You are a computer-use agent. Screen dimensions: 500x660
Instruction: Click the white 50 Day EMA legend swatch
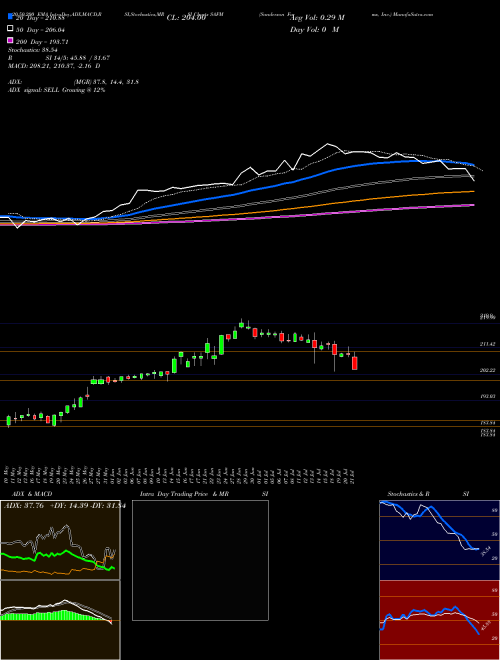coord(10,29)
